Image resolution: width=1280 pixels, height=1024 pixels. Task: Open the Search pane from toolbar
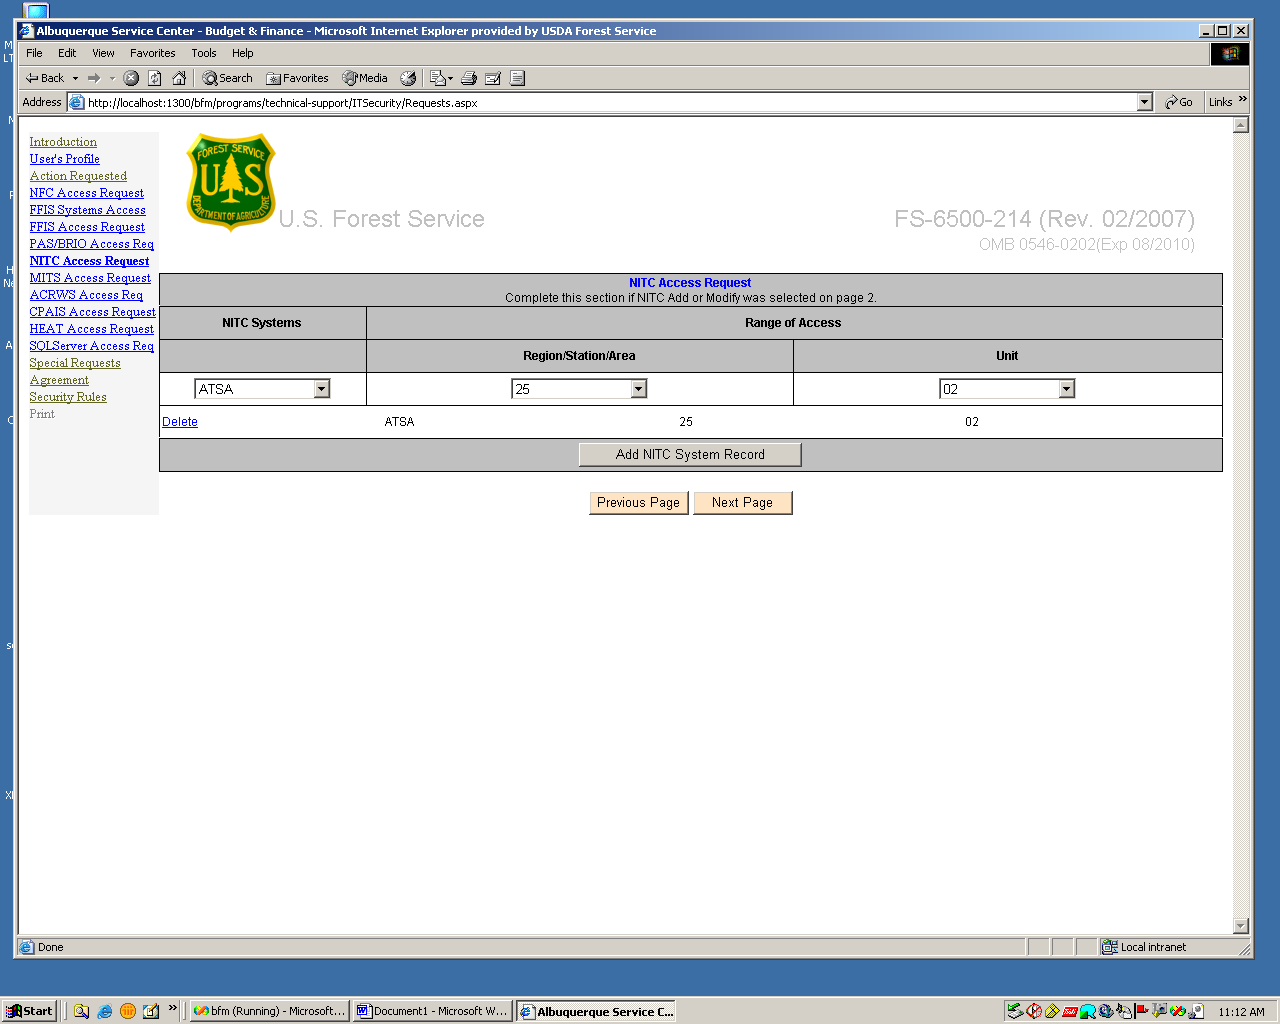(x=227, y=78)
